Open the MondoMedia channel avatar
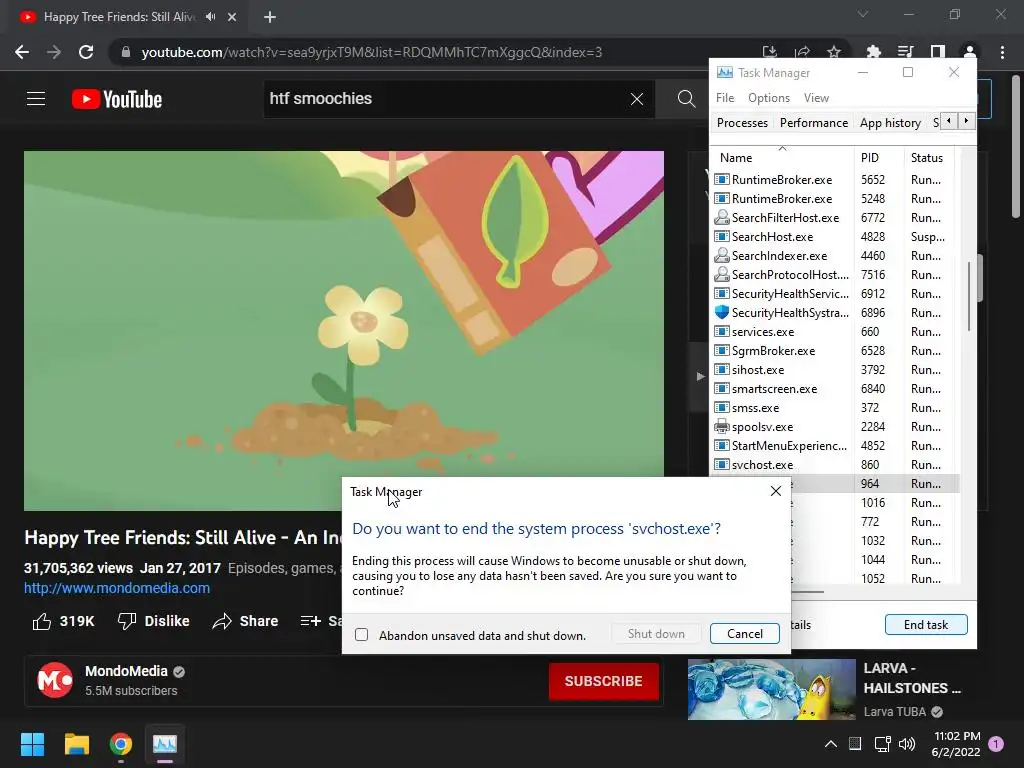This screenshot has width=1024, height=768. tap(54, 680)
